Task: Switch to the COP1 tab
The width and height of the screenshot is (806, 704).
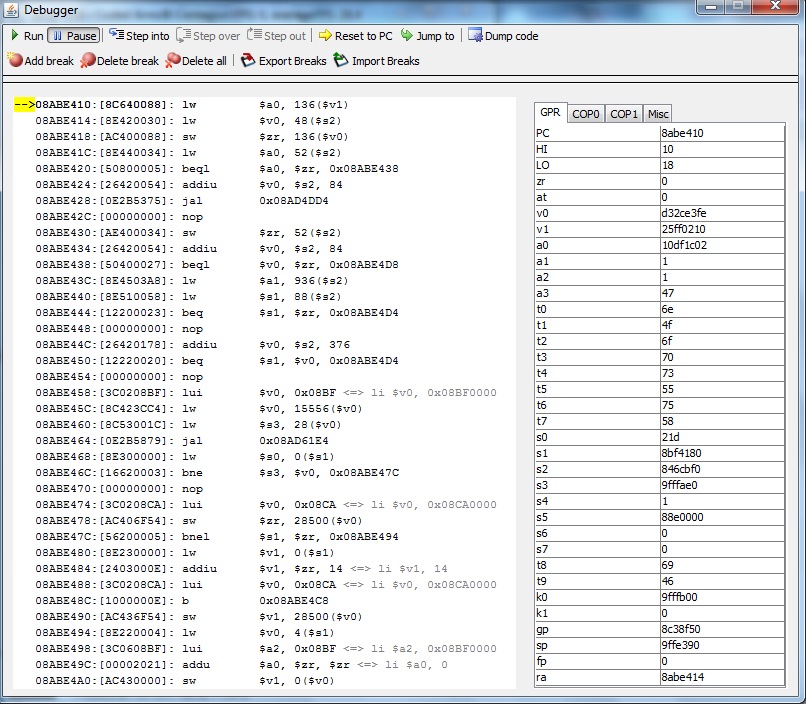Action: pyautogui.click(x=624, y=114)
